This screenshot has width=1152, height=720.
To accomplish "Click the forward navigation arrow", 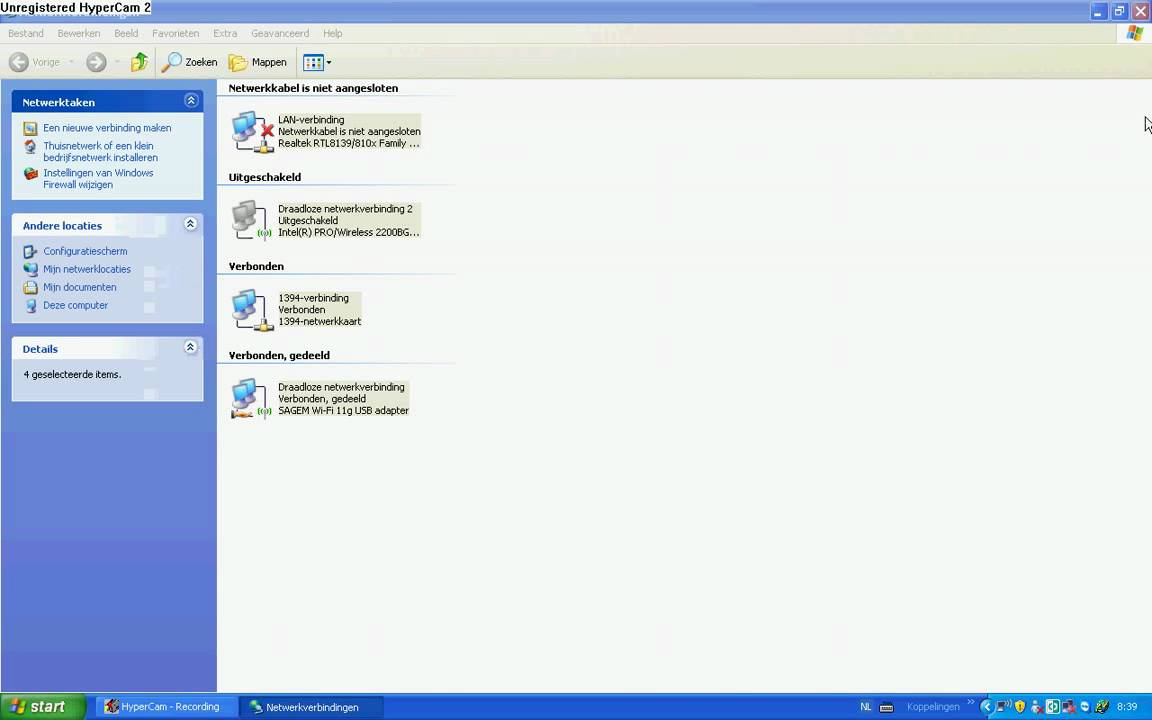I will pyautogui.click(x=96, y=62).
